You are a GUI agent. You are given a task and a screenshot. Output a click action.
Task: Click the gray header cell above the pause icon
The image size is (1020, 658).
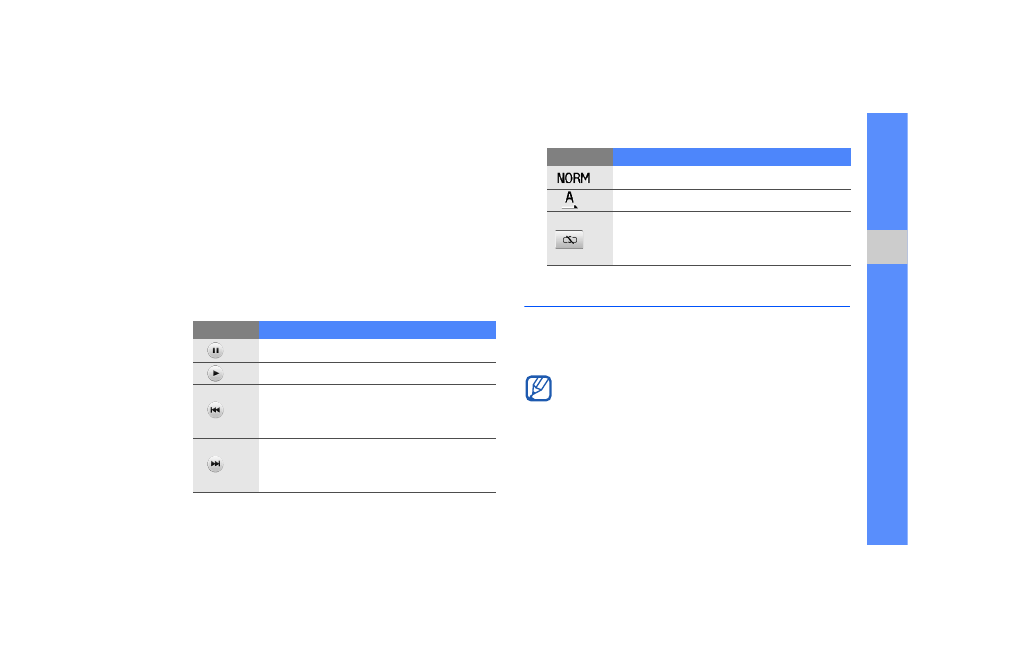click(226, 330)
